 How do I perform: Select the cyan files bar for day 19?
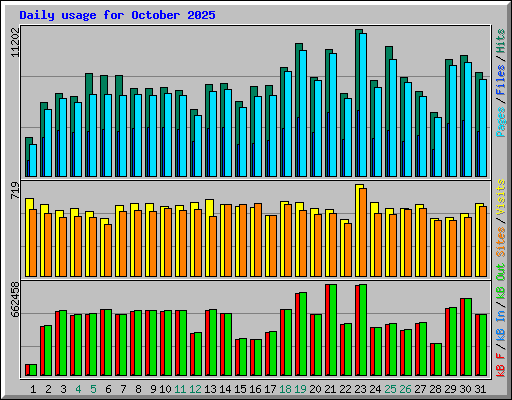(303, 113)
